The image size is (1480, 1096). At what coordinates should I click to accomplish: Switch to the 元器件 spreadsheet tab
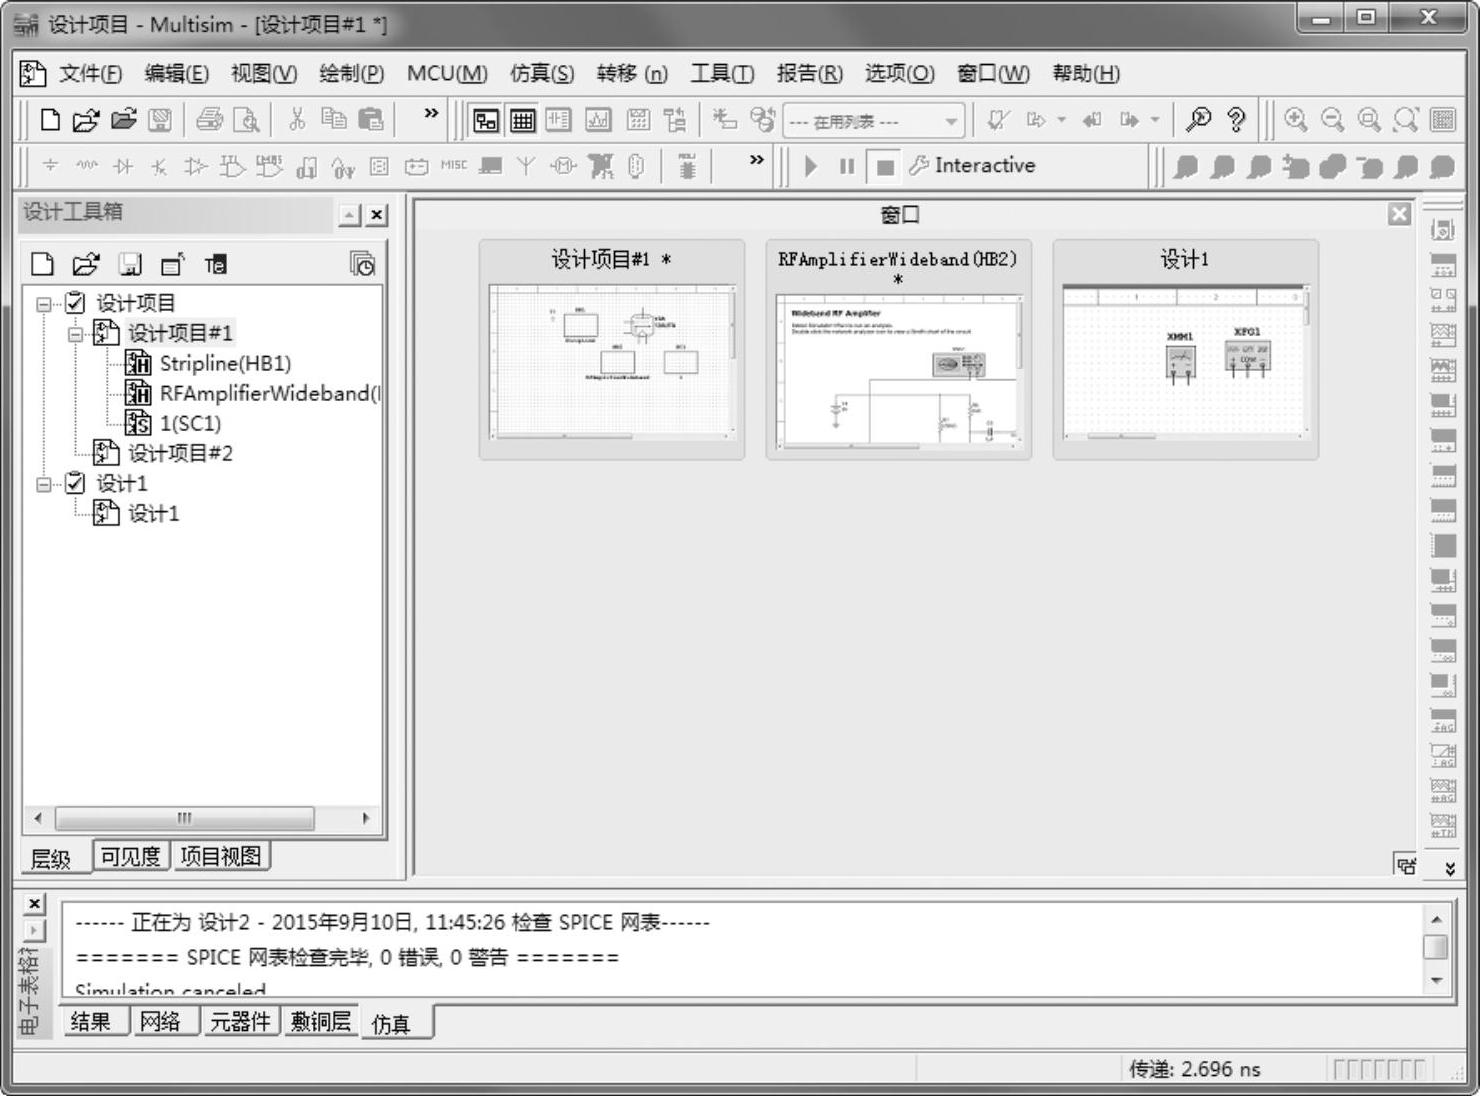tap(240, 1021)
